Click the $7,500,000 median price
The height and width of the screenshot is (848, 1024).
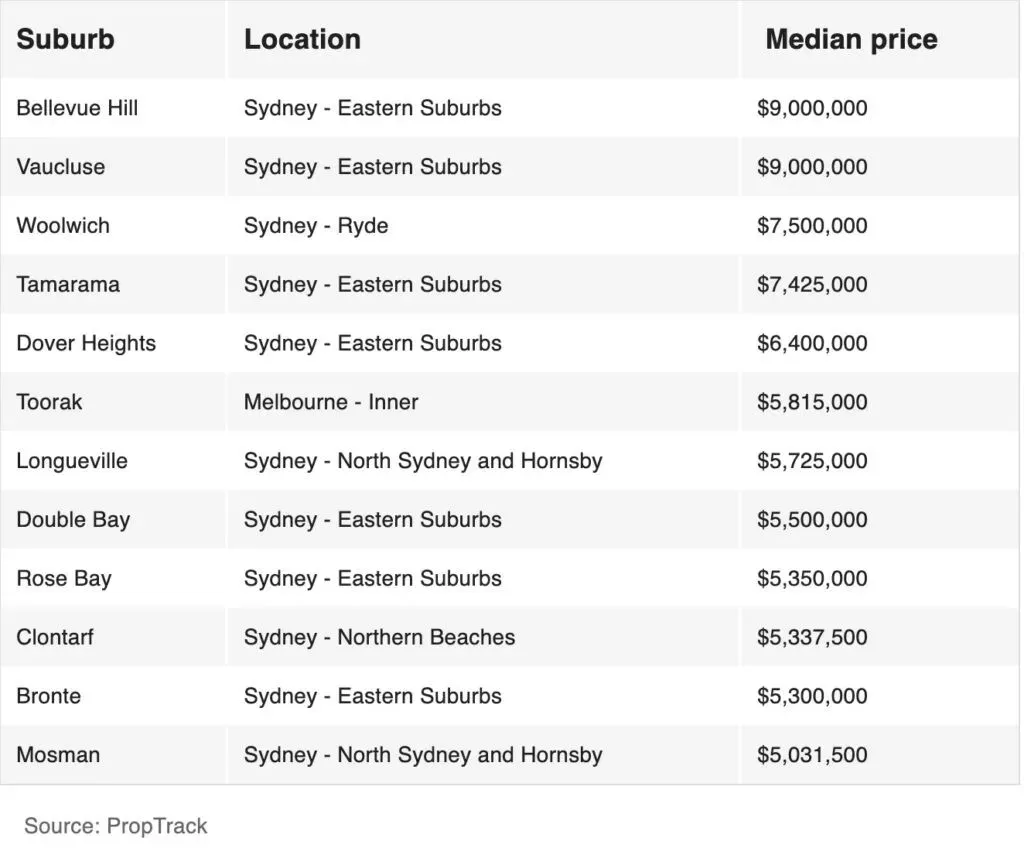coord(812,226)
